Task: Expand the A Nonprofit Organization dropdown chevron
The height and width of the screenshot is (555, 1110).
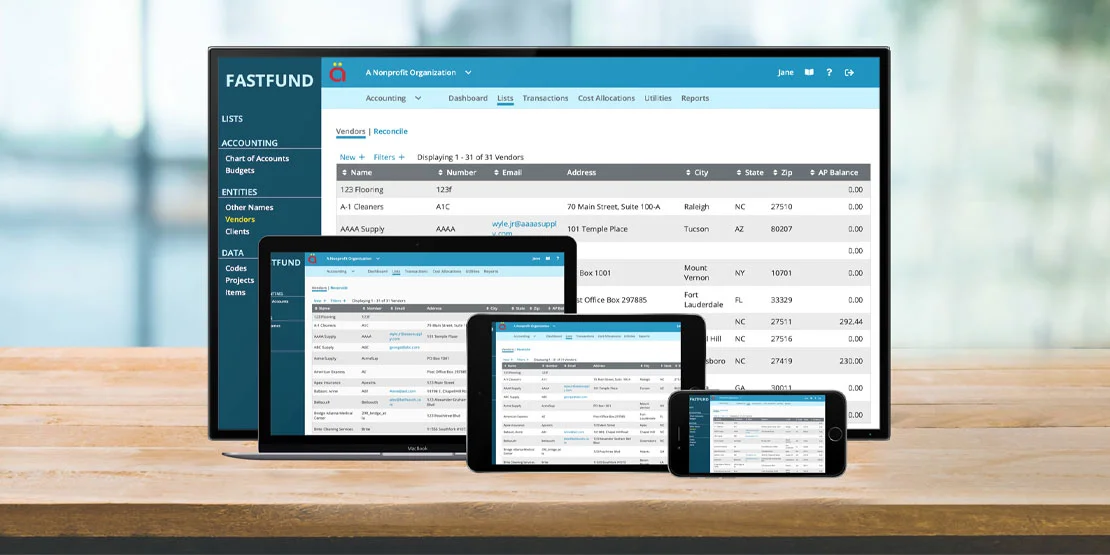Action: pyautogui.click(x=468, y=72)
